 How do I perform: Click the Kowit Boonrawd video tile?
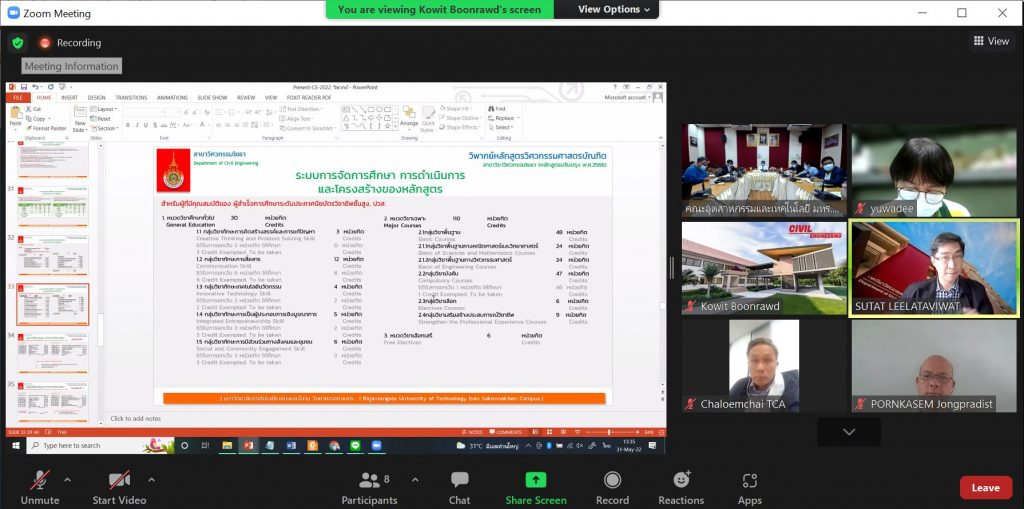[x=765, y=268]
